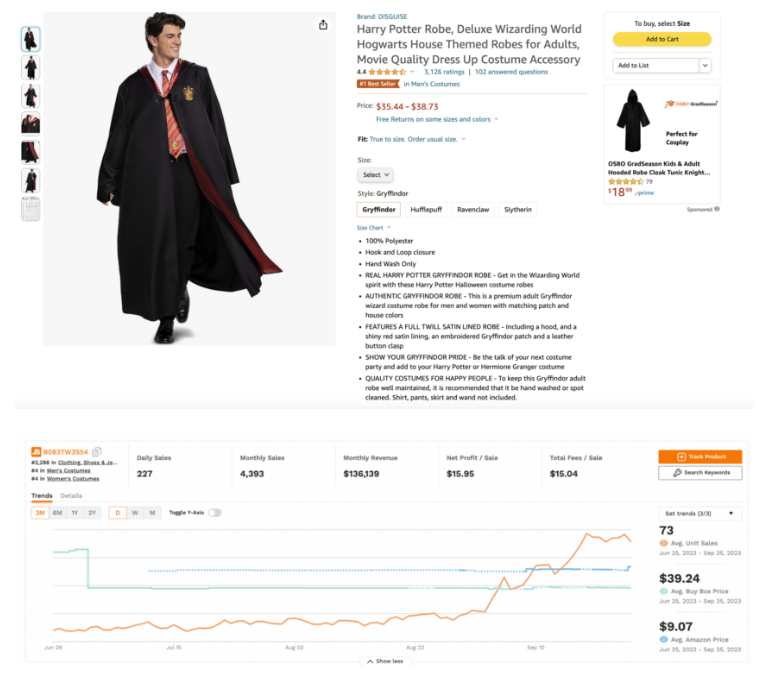
Task: Click the Jungle Scout JS logo icon
Action: pyautogui.click(x=35, y=452)
